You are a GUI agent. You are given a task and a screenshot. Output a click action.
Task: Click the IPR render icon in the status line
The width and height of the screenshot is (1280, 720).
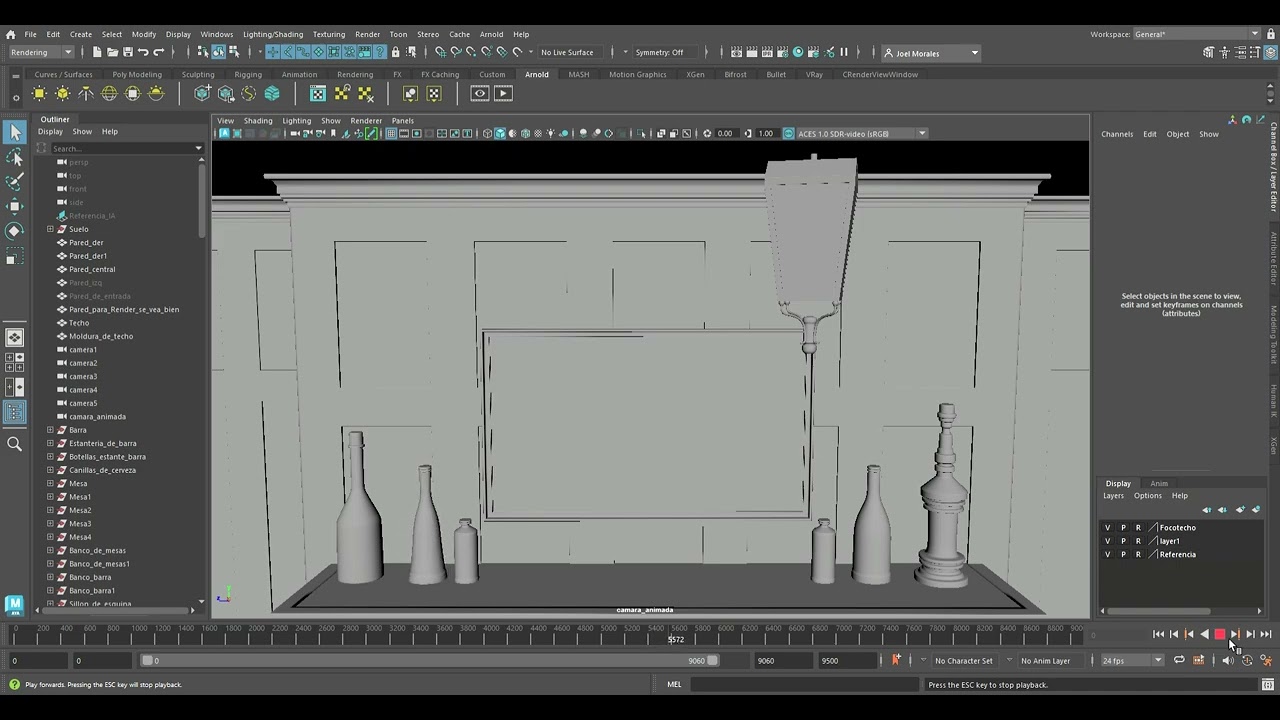coord(766,52)
